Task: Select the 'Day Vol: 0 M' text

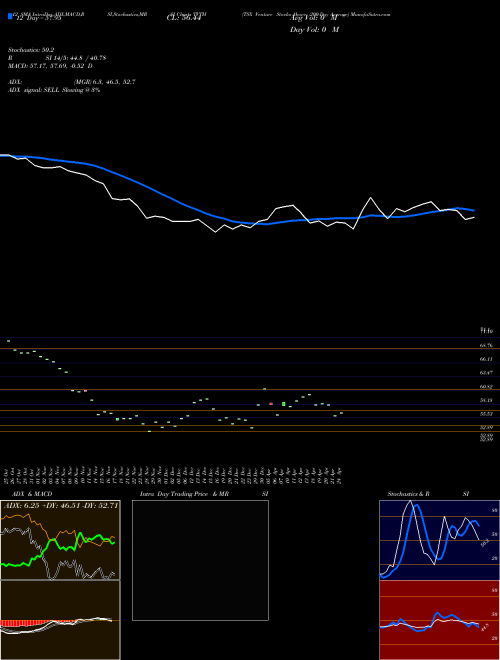Action: click(x=314, y=29)
